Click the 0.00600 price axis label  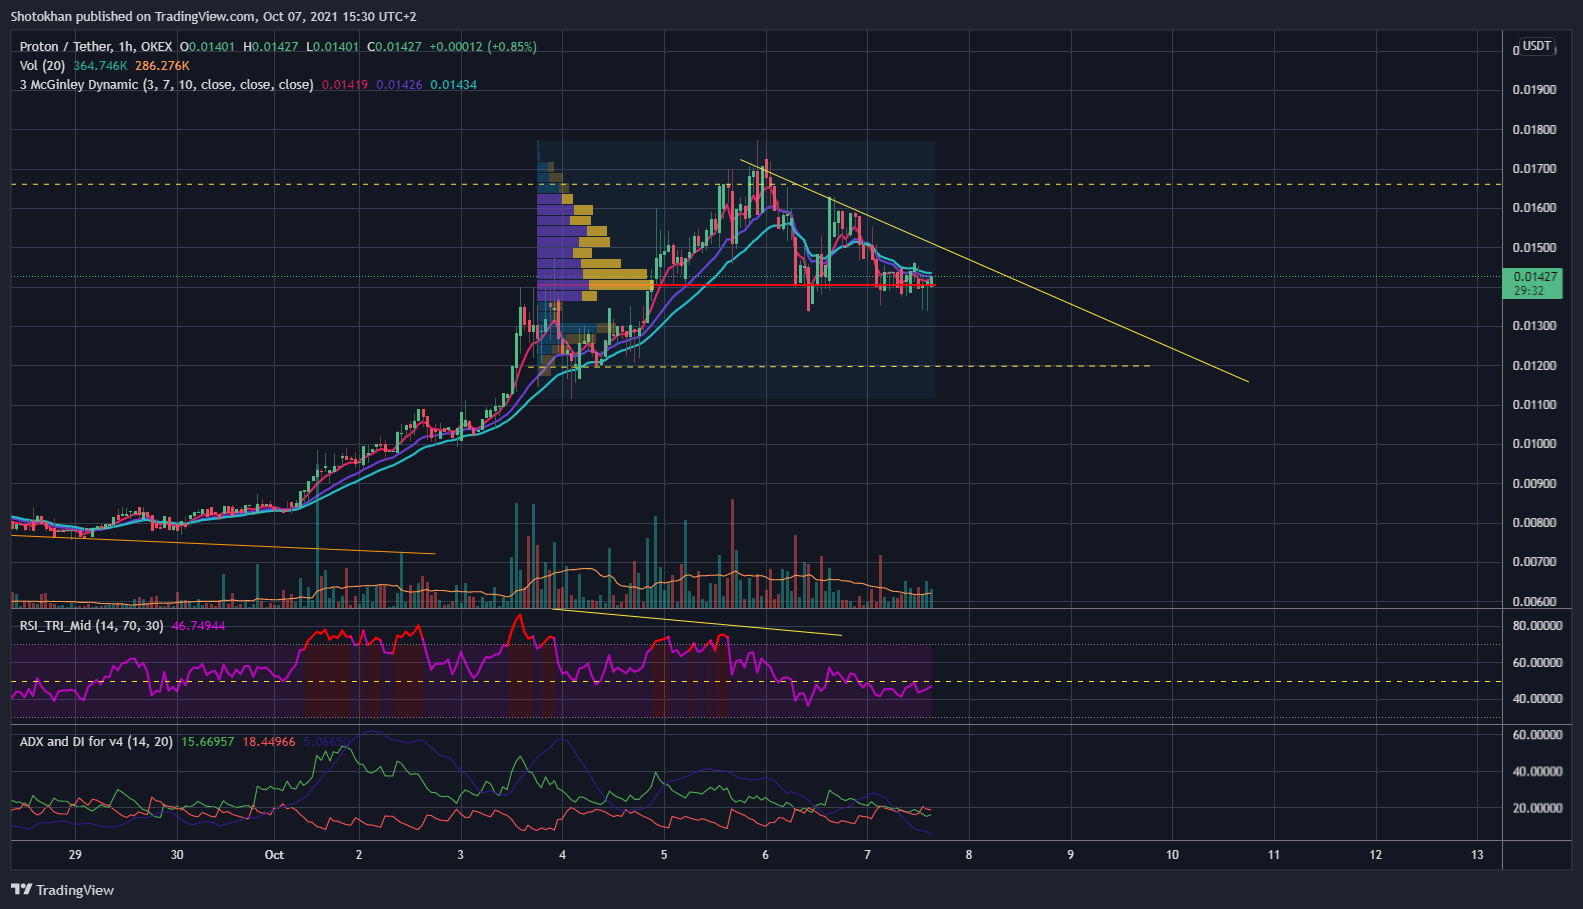click(1534, 601)
